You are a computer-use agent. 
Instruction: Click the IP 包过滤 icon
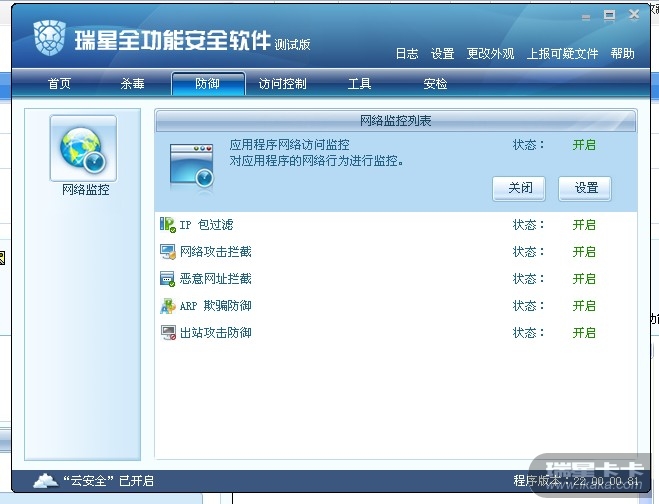(x=168, y=224)
